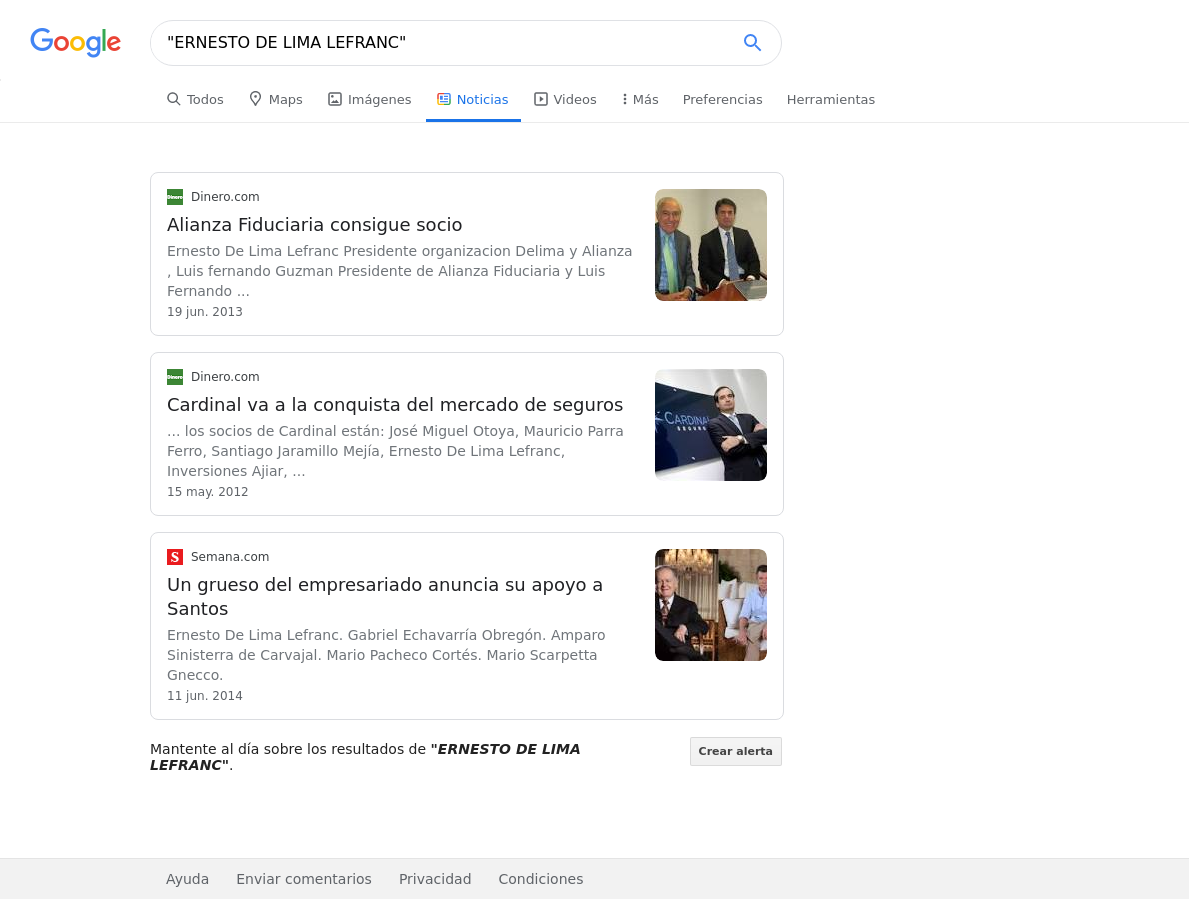
Task: Switch to the Todos tab
Action: click(195, 99)
